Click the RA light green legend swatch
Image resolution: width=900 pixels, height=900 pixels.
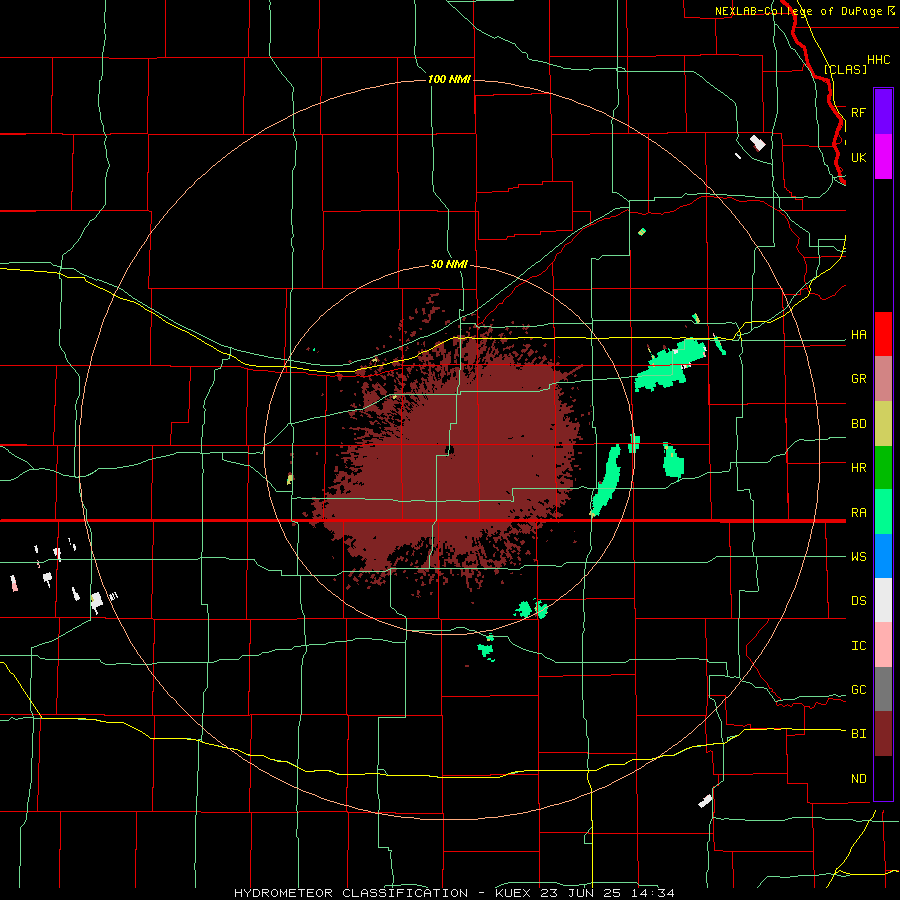883,512
